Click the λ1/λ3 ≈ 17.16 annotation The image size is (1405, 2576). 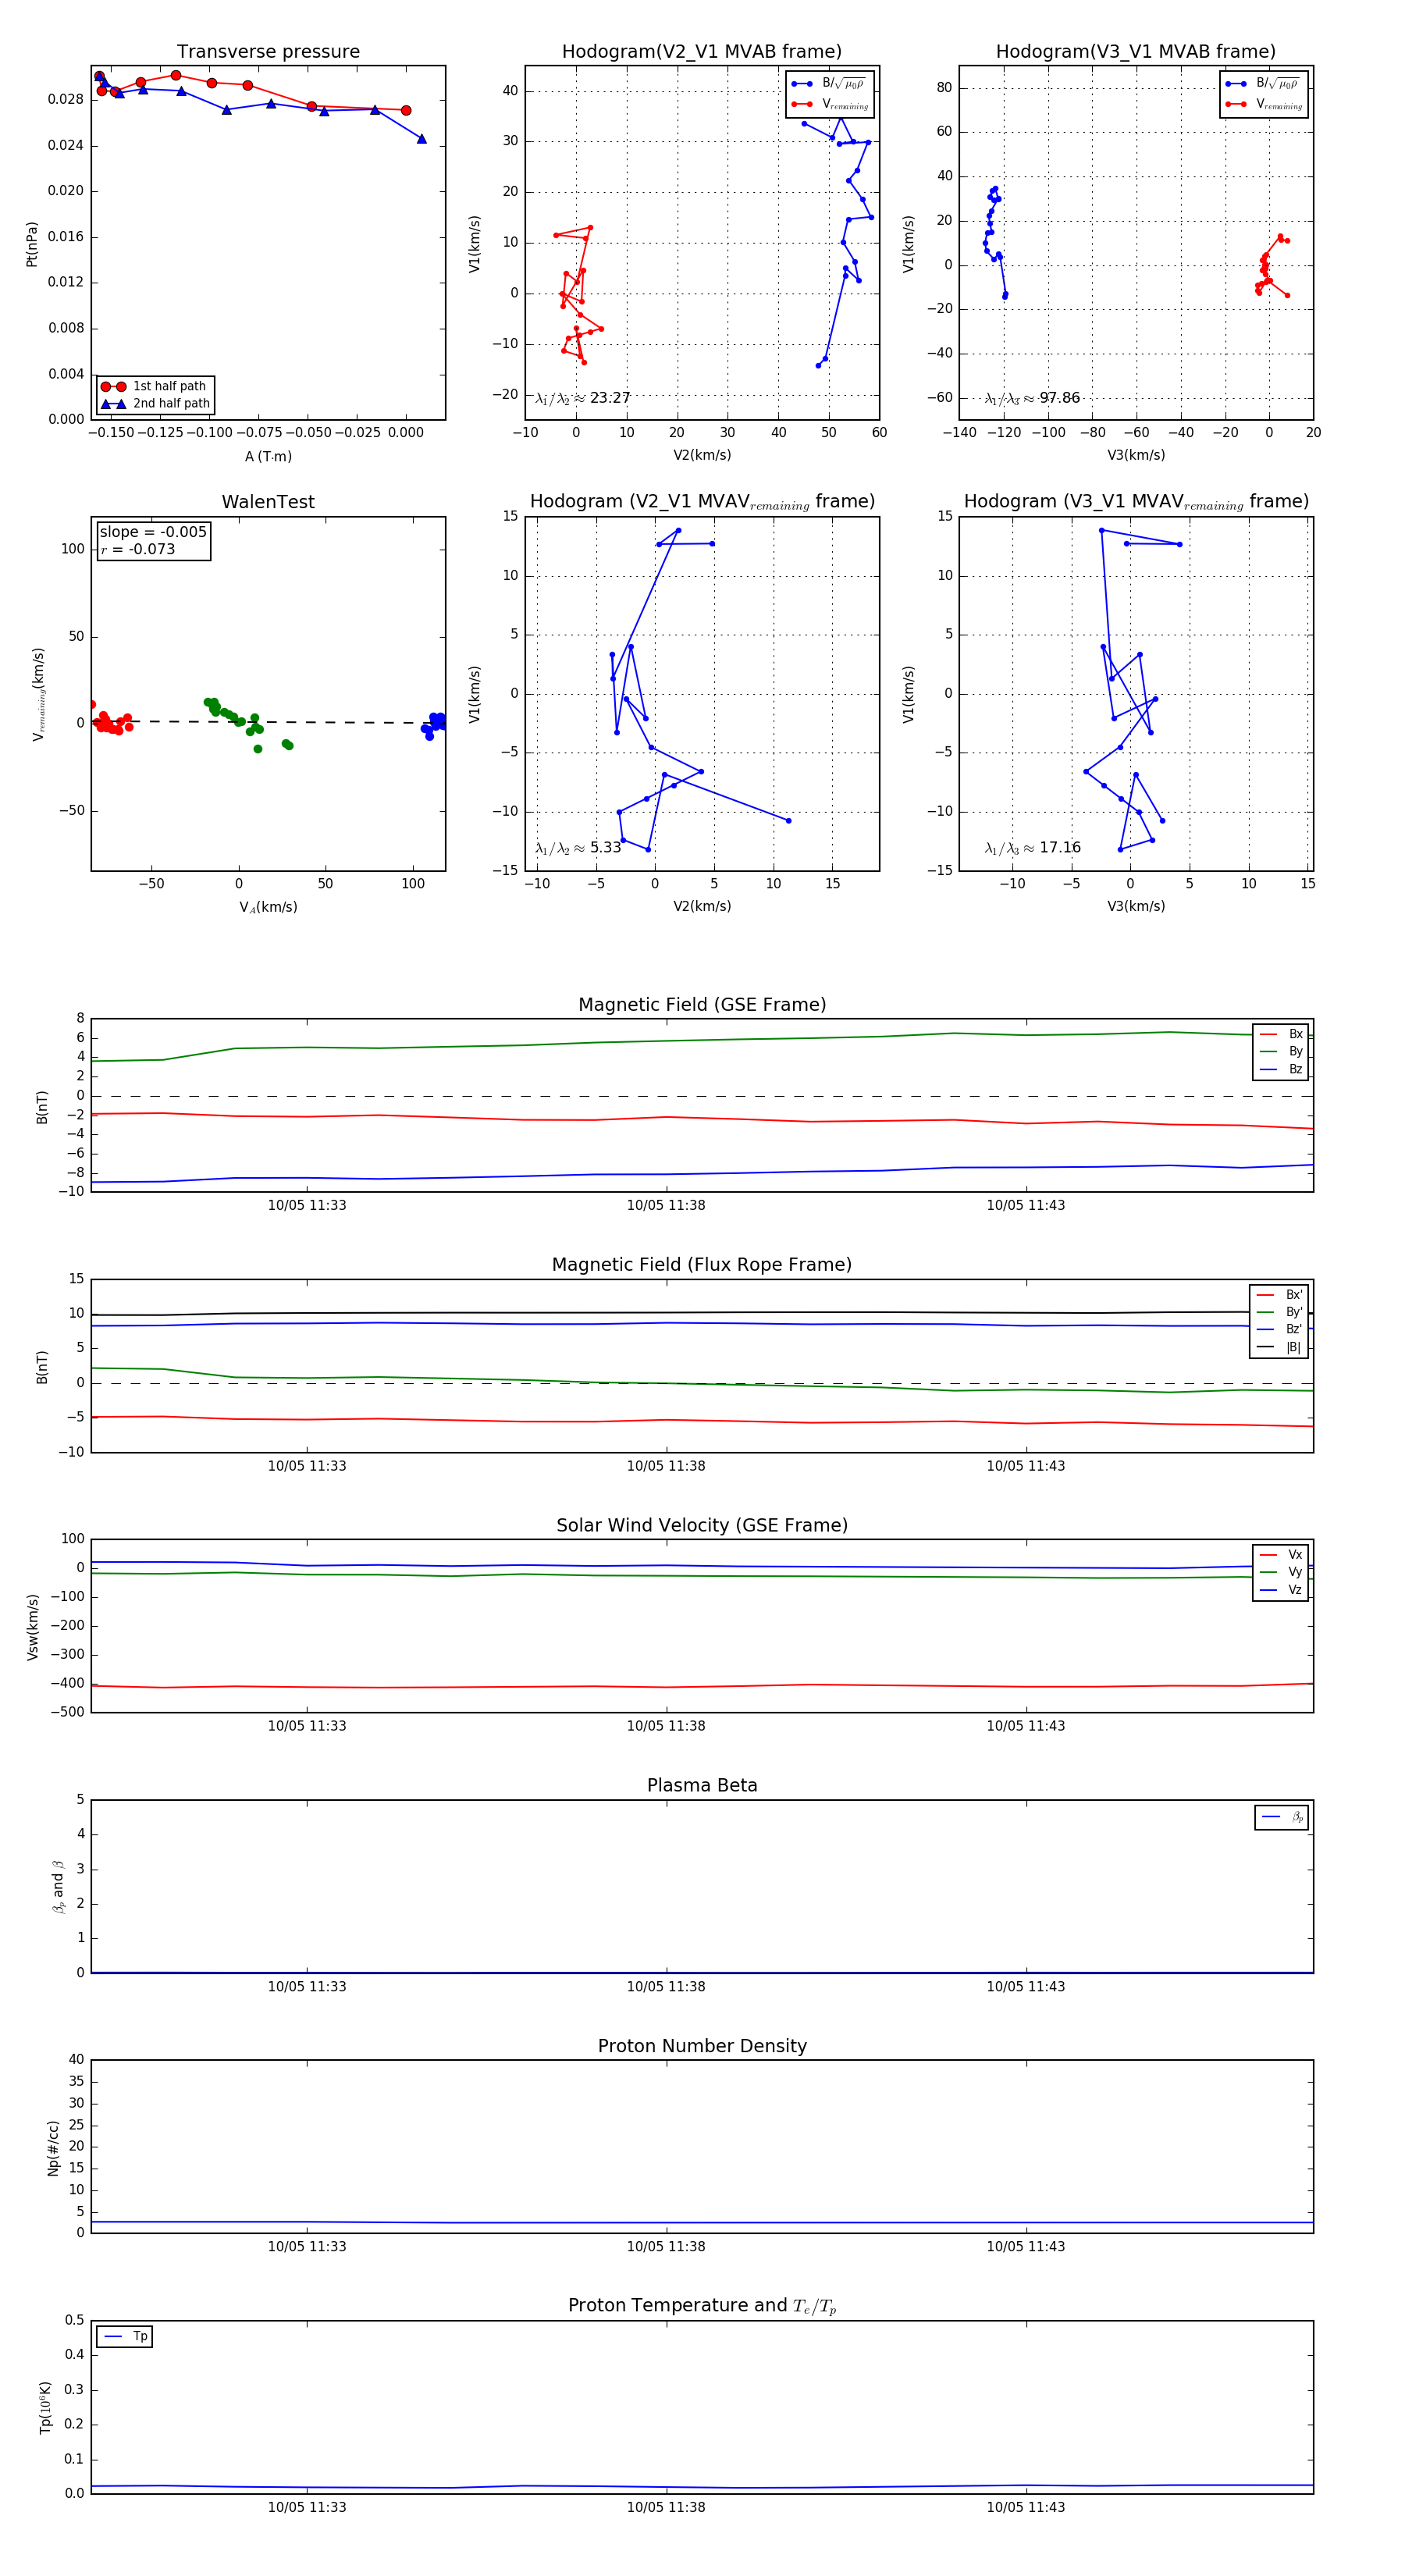click(1032, 848)
